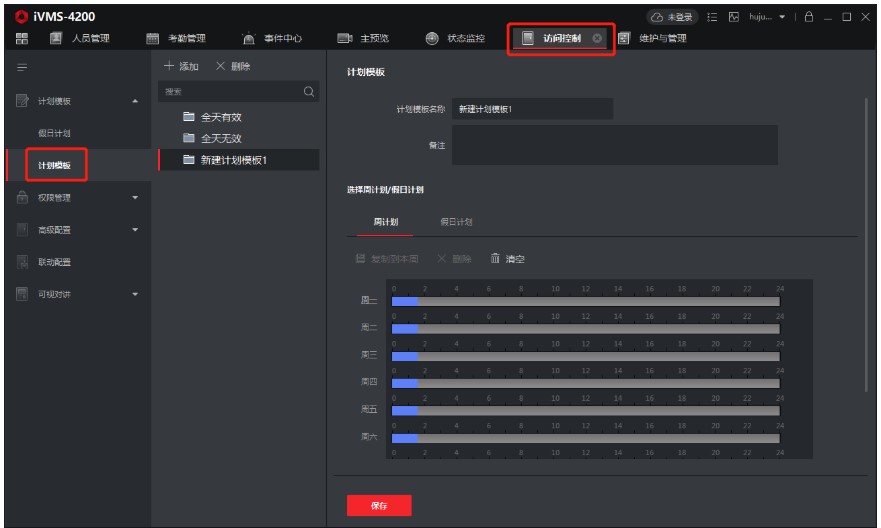Expand the 可视对讲 sidebar group
Viewport: 881px width, 528px height.
point(135,294)
